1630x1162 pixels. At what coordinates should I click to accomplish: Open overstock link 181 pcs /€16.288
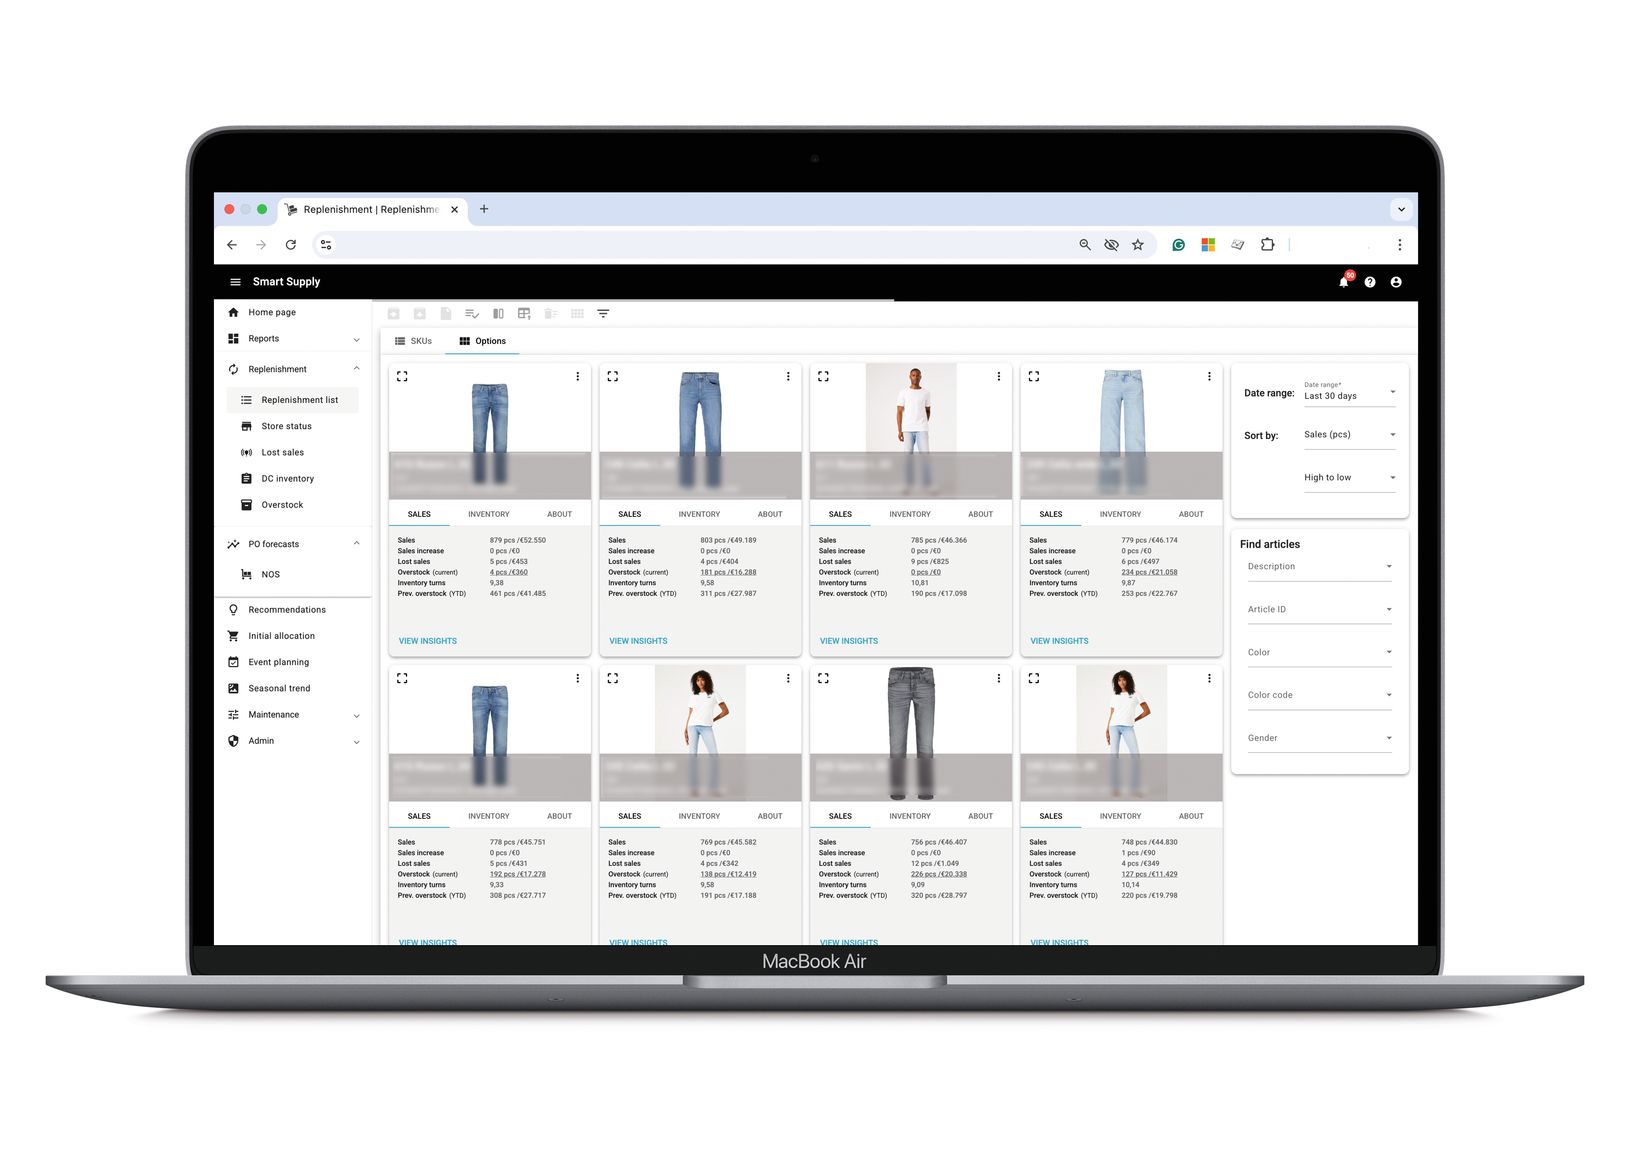(x=728, y=573)
